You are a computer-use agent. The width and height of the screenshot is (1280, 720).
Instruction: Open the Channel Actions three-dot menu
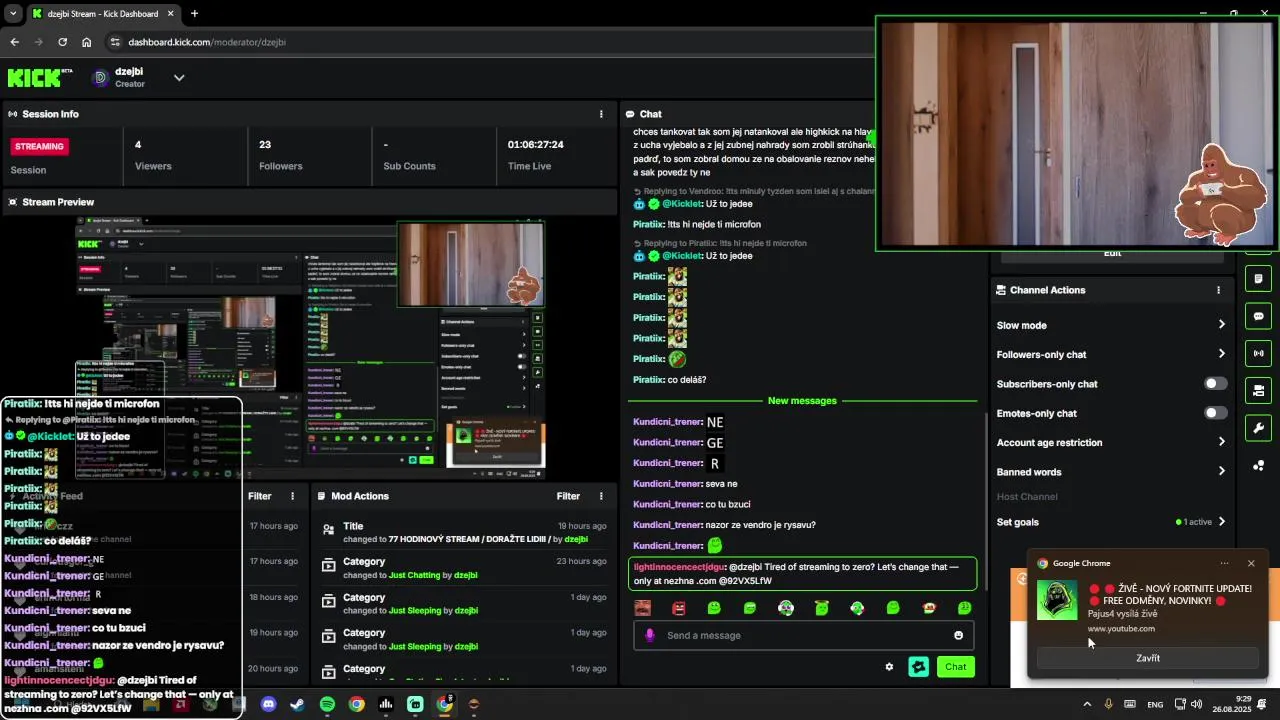tap(1218, 290)
